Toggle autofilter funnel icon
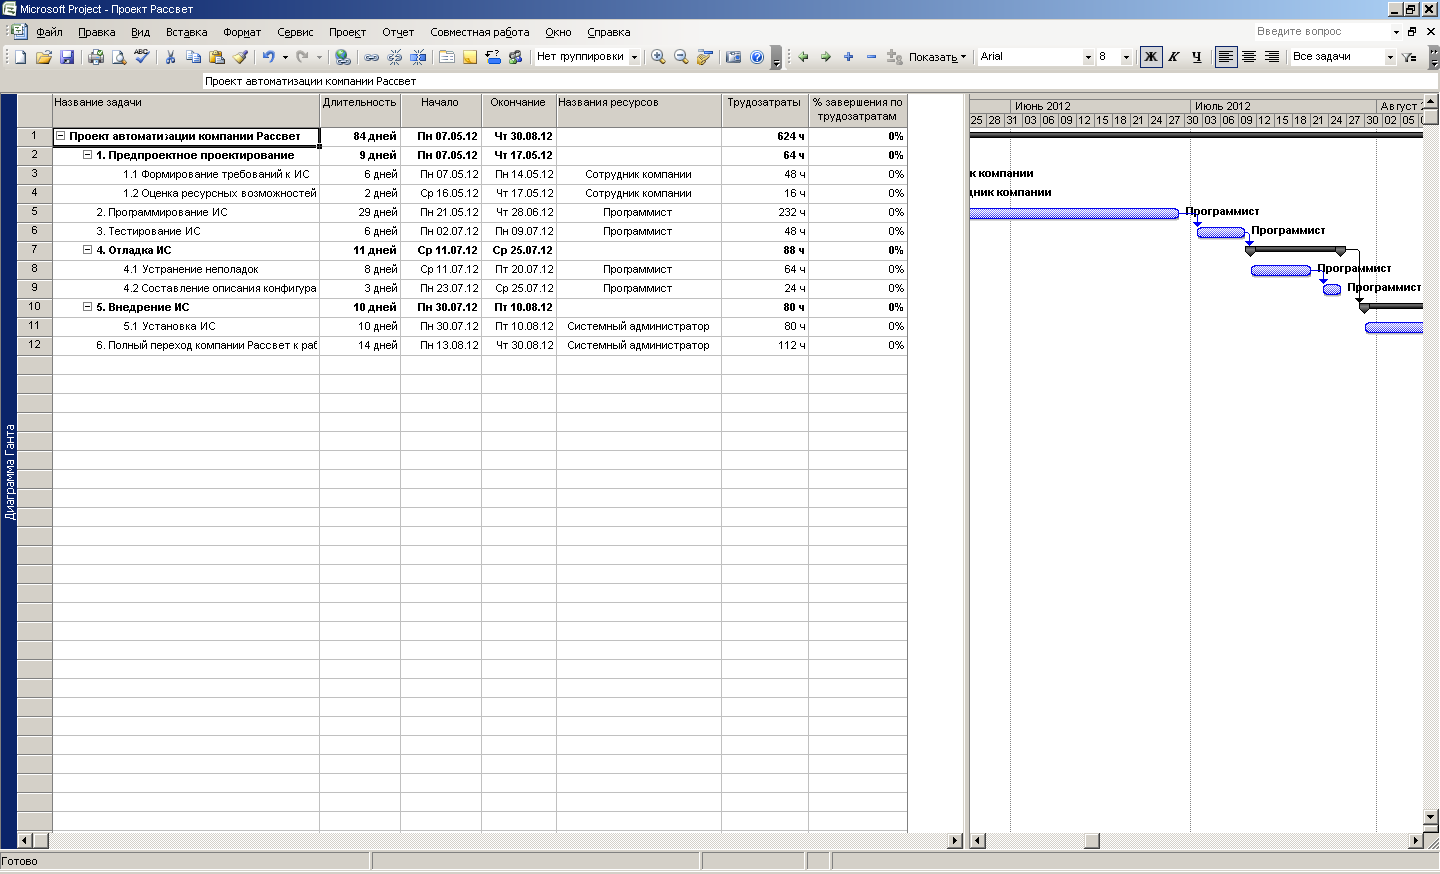 (1410, 57)
